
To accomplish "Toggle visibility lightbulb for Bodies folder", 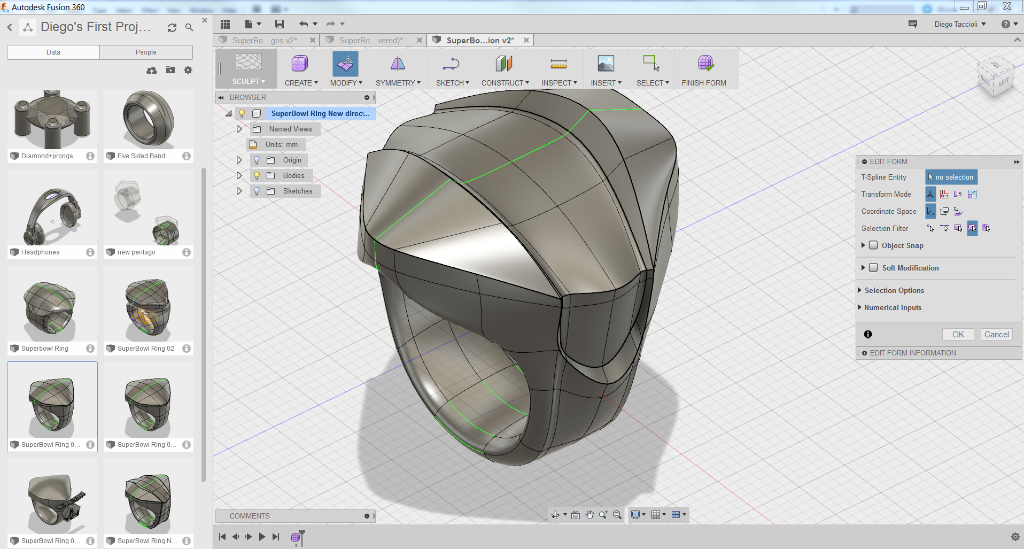I will (256, 175).
